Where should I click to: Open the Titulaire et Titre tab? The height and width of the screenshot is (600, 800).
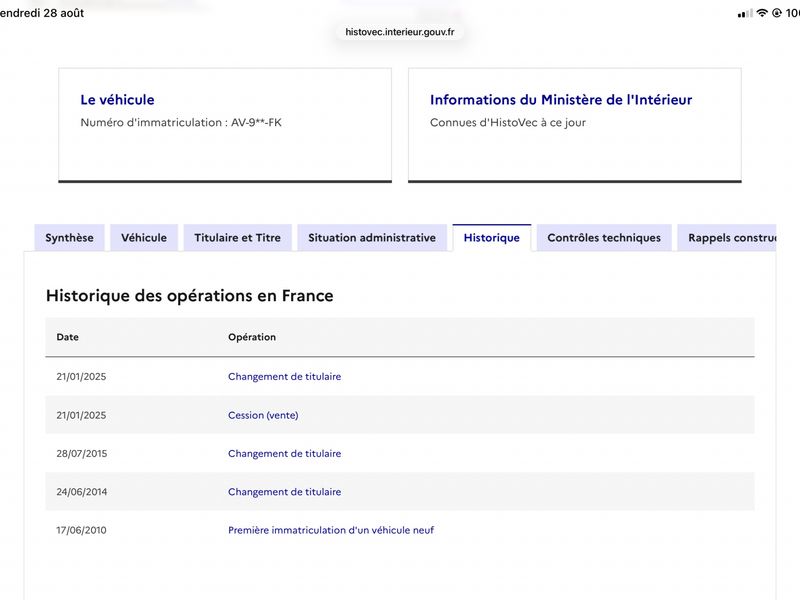click(237, 238)
